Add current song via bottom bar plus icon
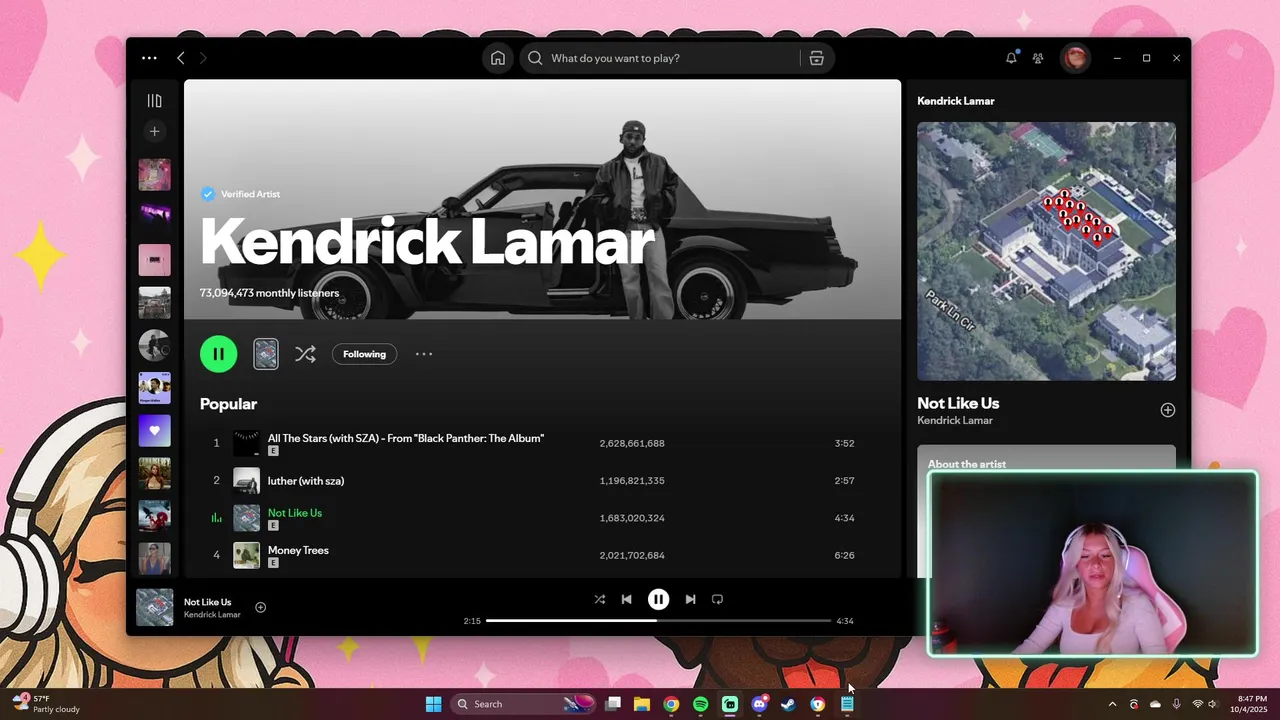The height and width of the screenshot is (720, 1280). pos(261,607)
